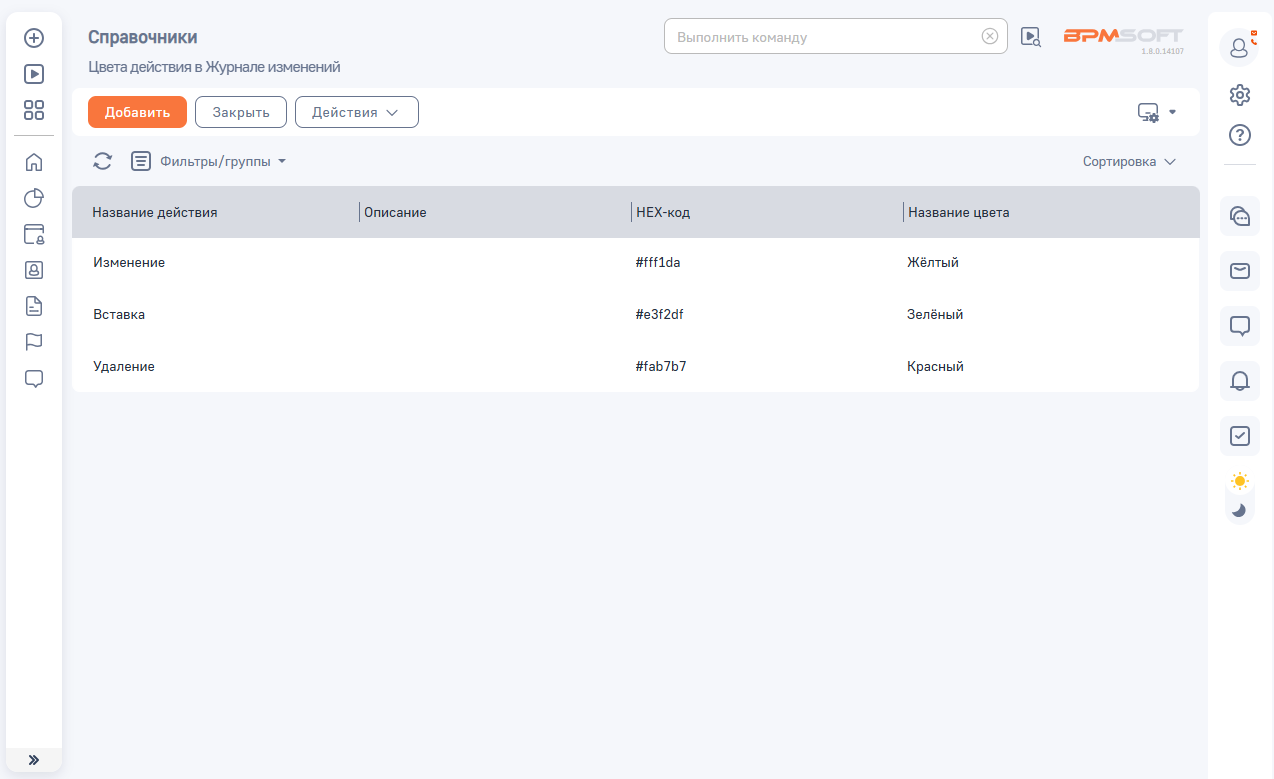
Task: Open the sections grid icon in the sidebar
Action: pos(34,110)
